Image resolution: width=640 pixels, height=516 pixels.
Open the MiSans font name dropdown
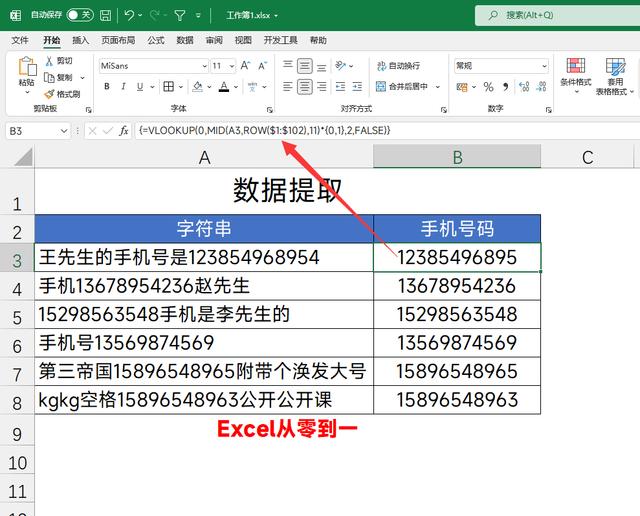pyautogui.click(x=204, y=66)
